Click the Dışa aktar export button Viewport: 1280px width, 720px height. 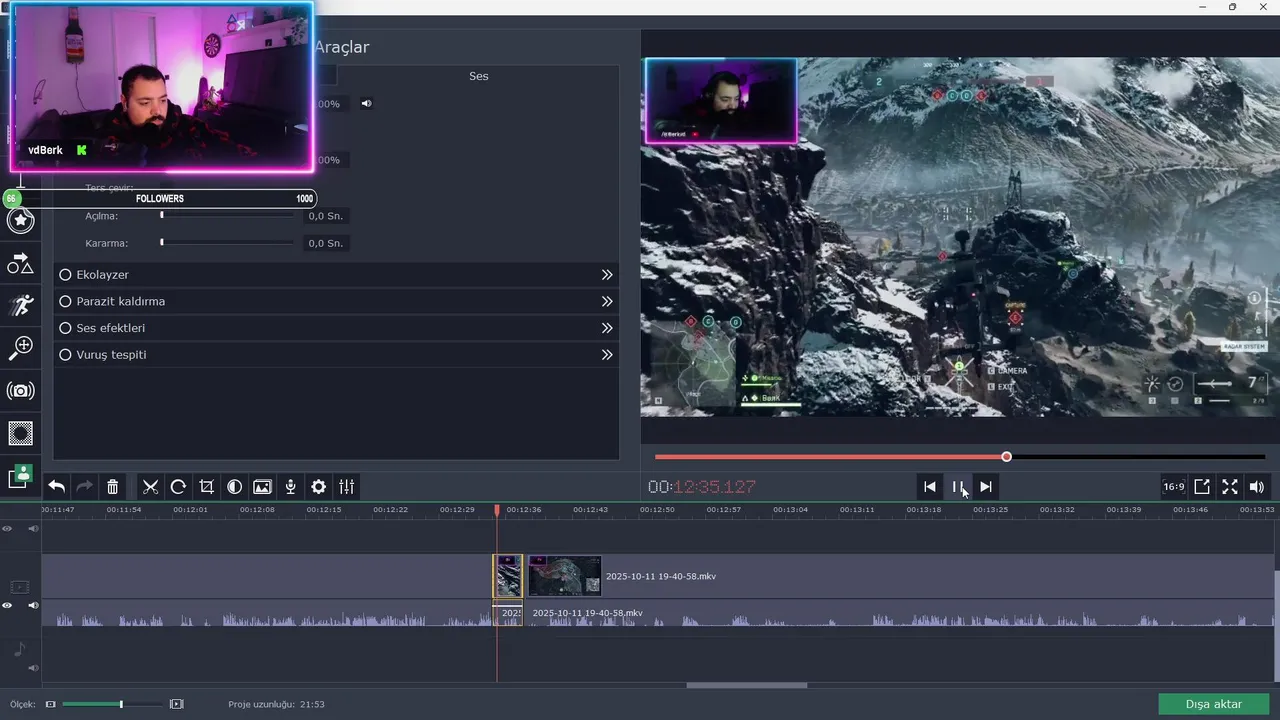[1214, 704]
